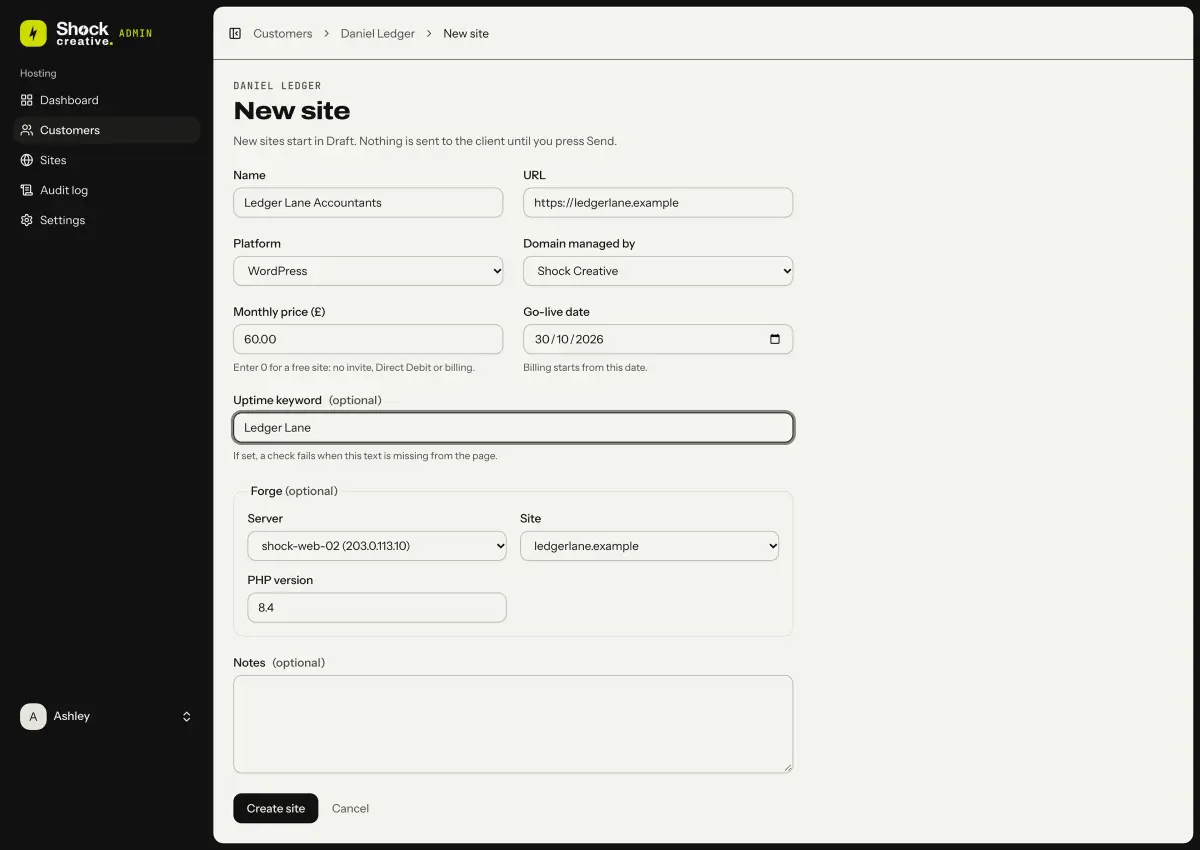Click the Settings gear icon

(x=27, y=220)
